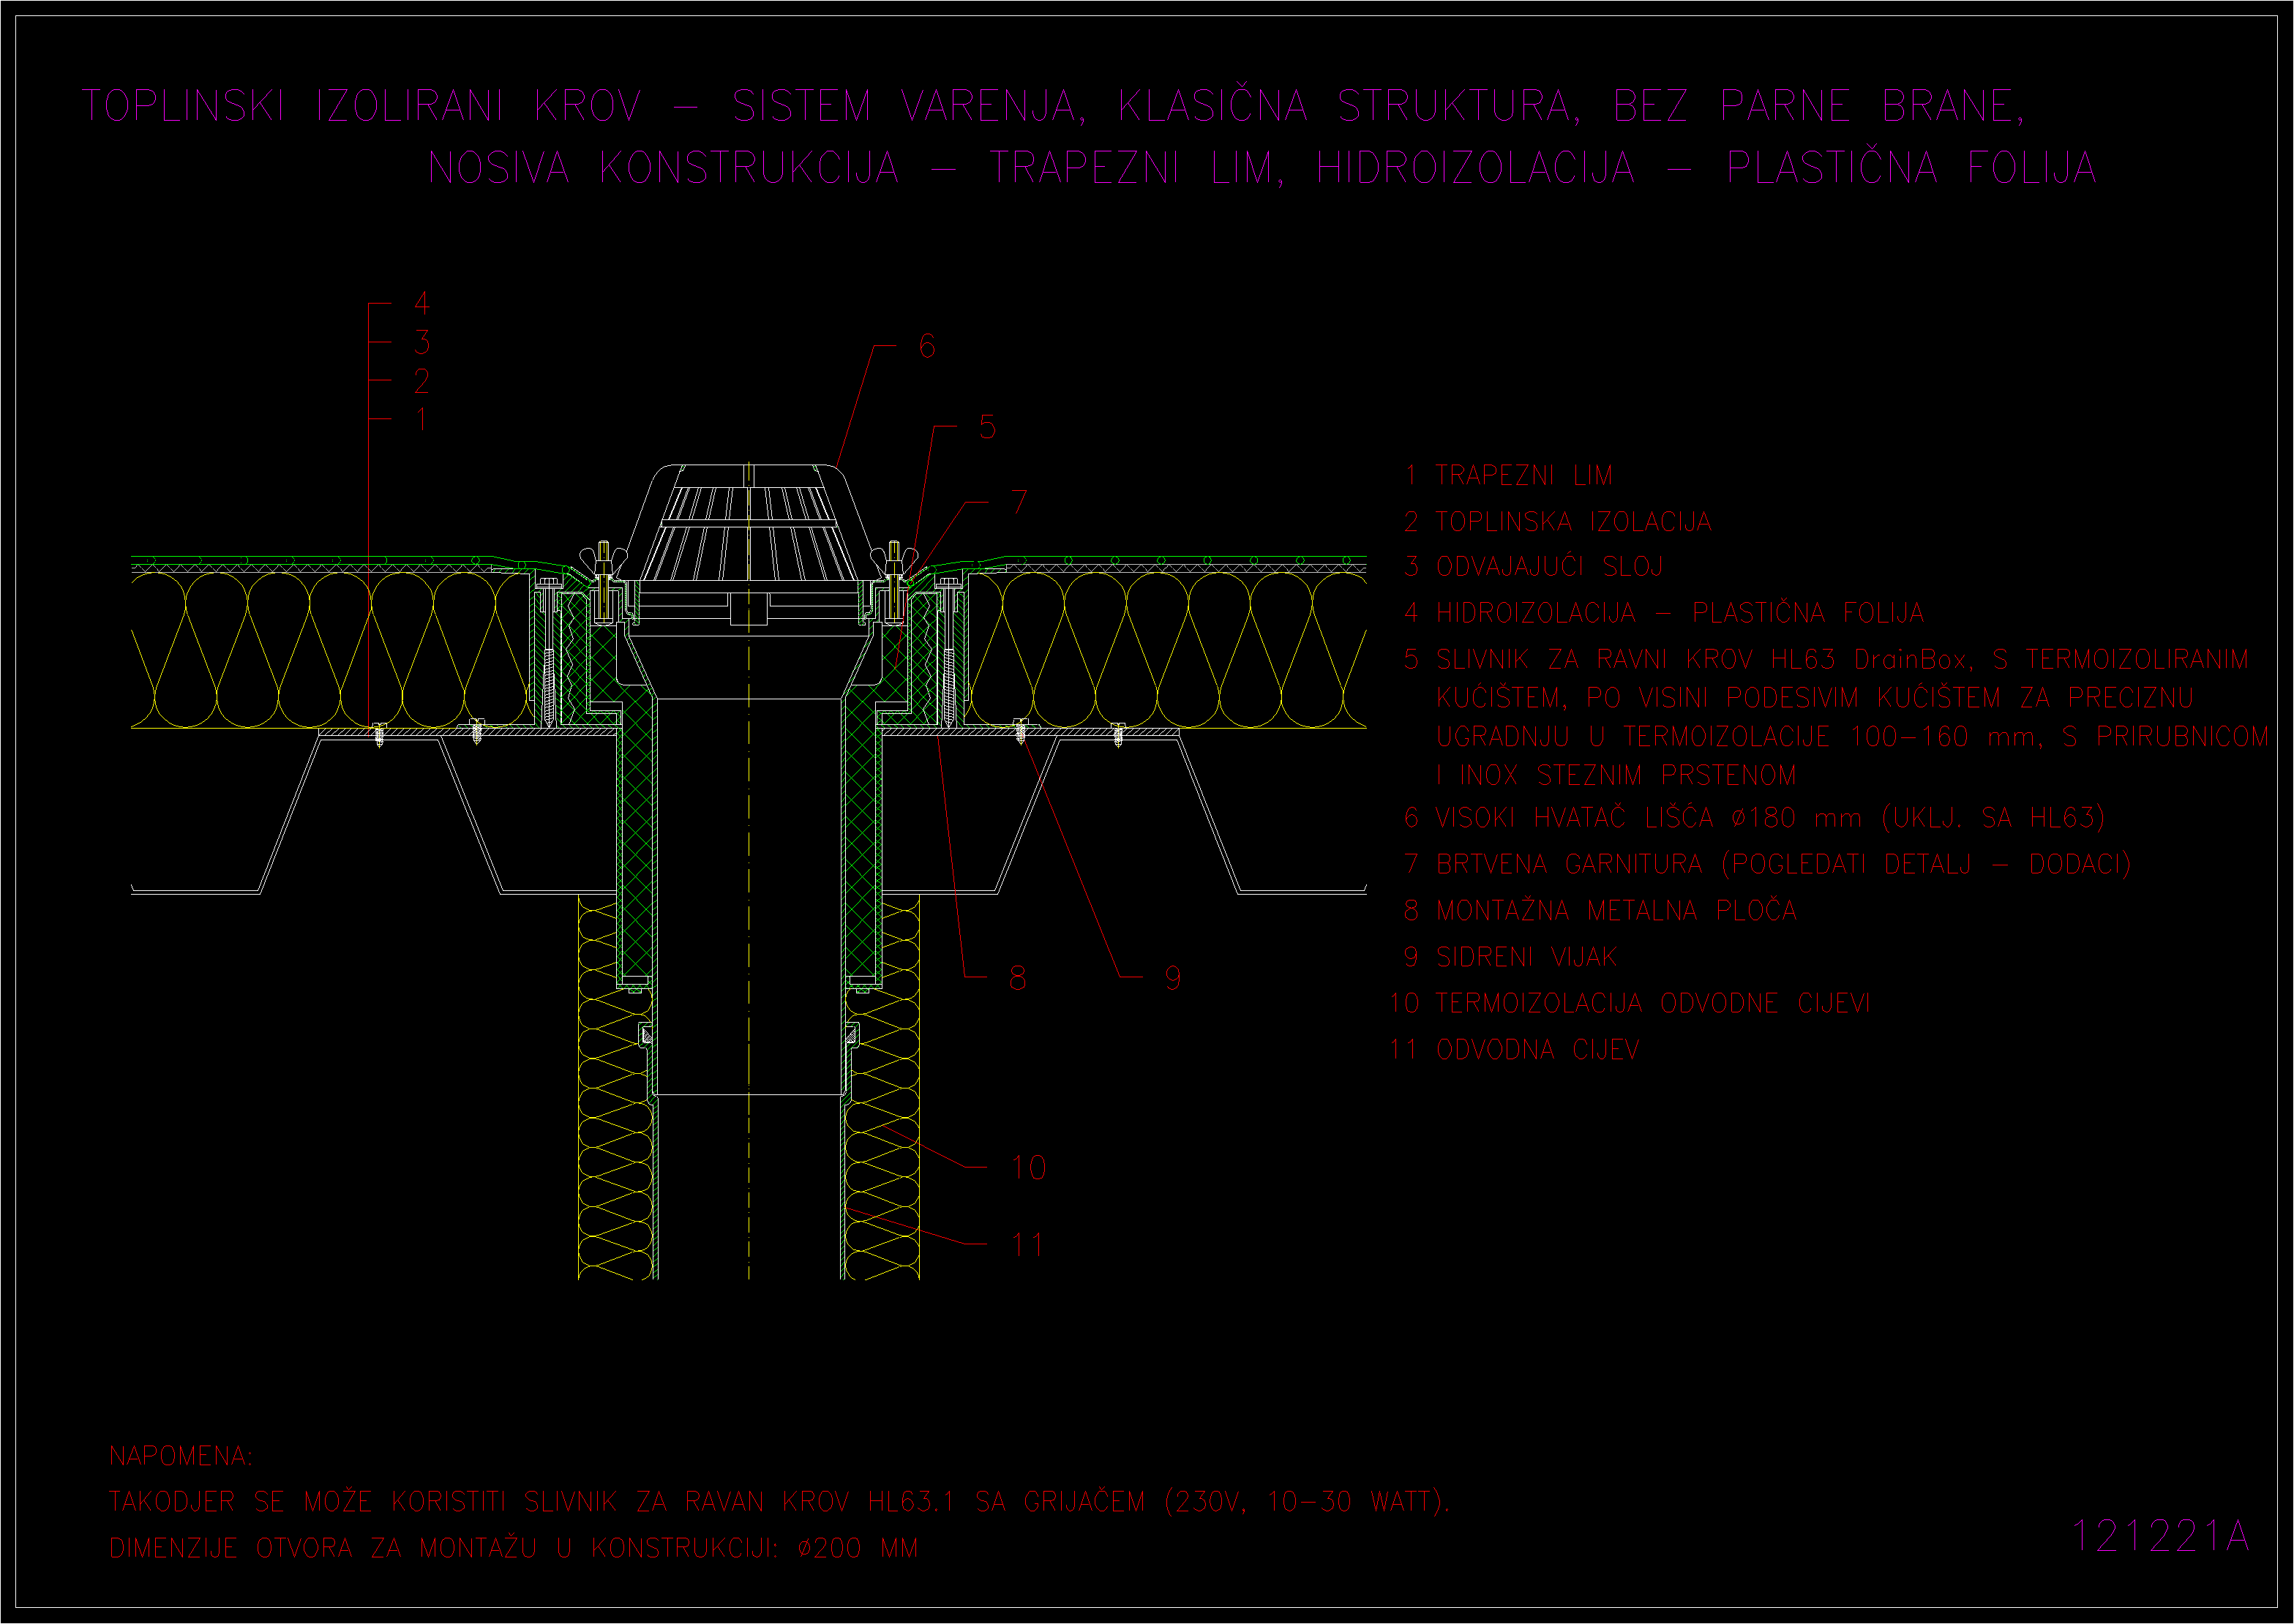Click note line starting "DIMENZIJE OTVORA ZA MONTAŽU"
Image resolution: width=2294 pixels, height=1624 pixels.
pyautogui.click(x=513, y=1548)
